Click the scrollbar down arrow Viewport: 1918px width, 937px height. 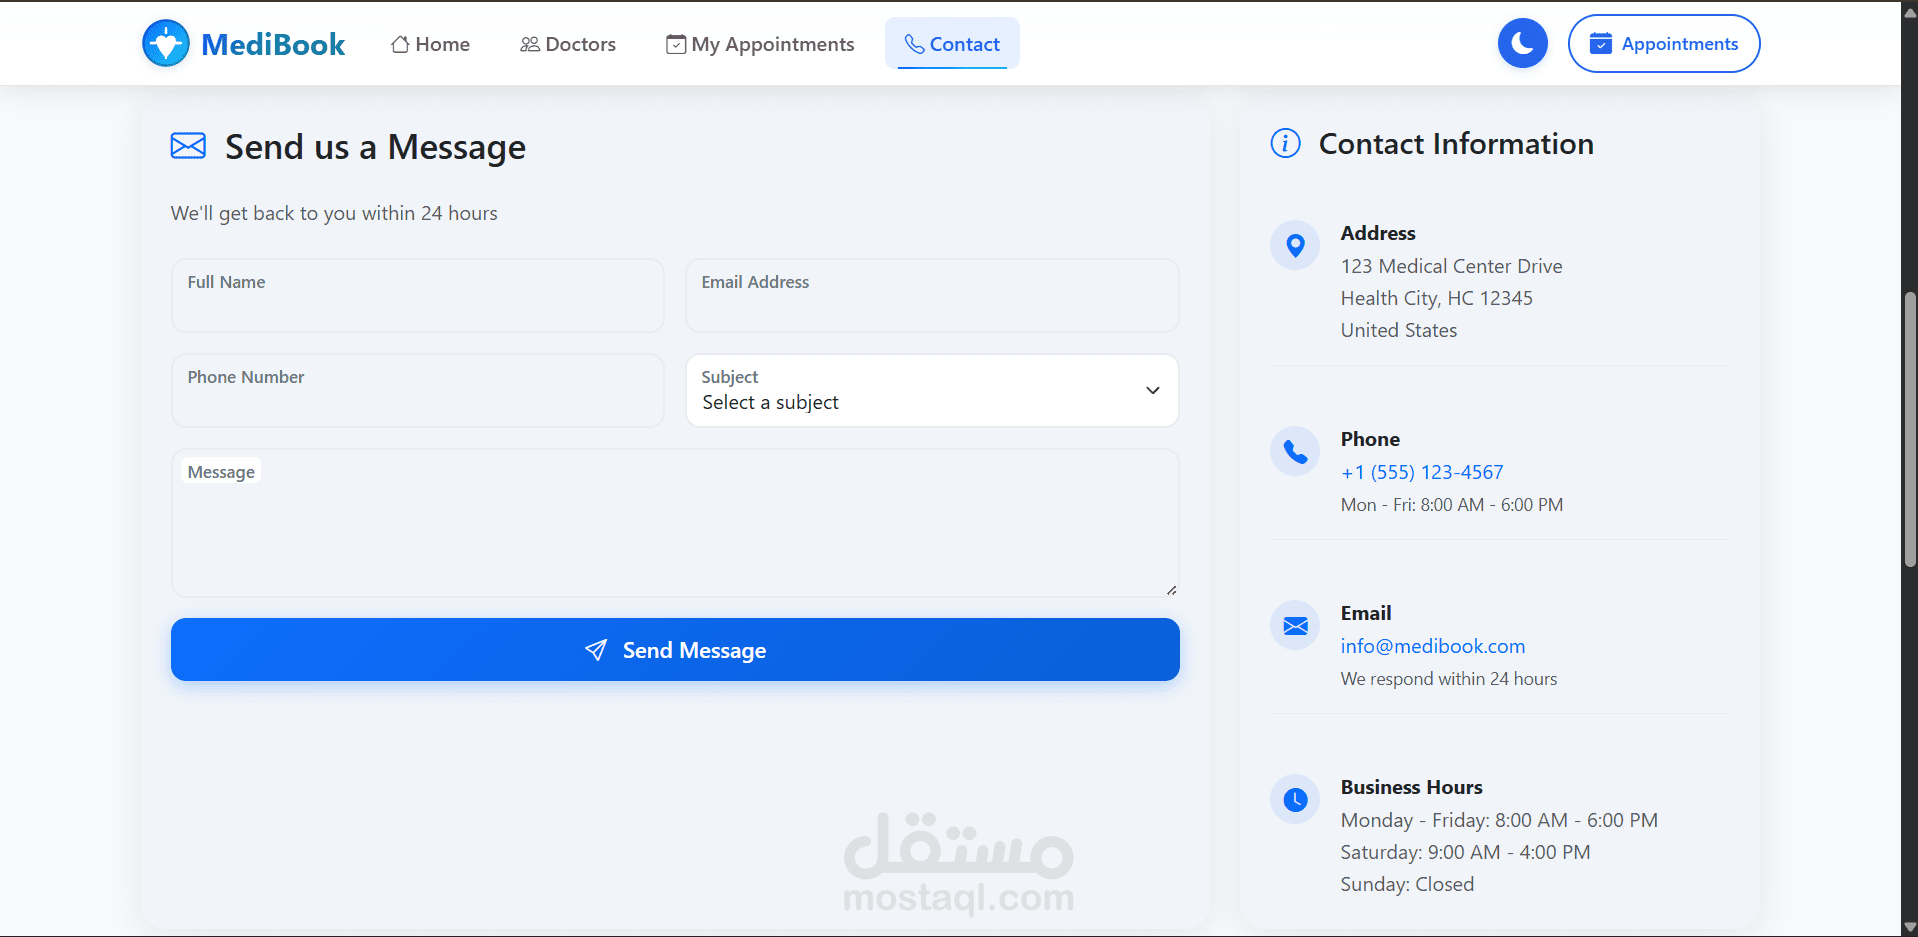(1910, 927)
